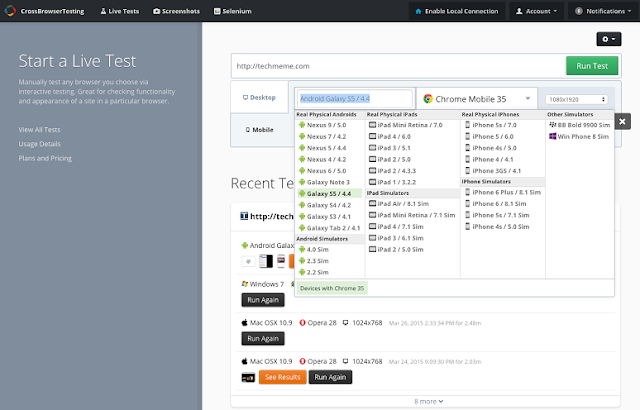Select Galaxy S4 / 4.2 device
The image size is (640, 410).
pyautogui.click(x=324, y=205)
